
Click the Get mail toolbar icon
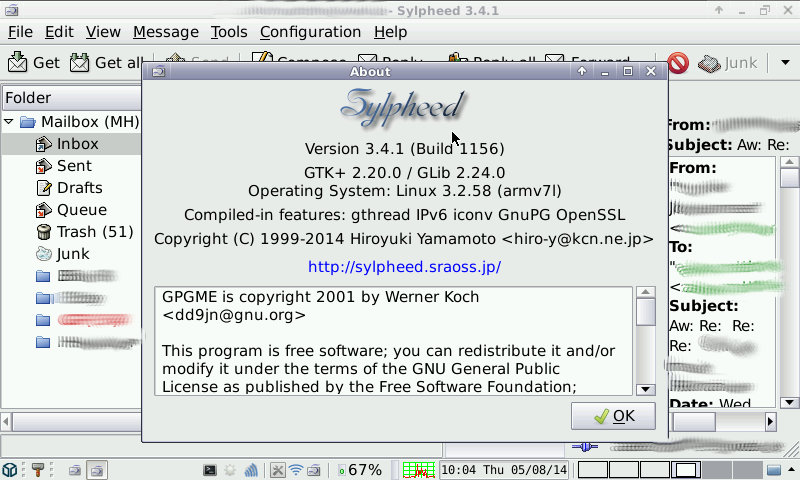(18, 62)
